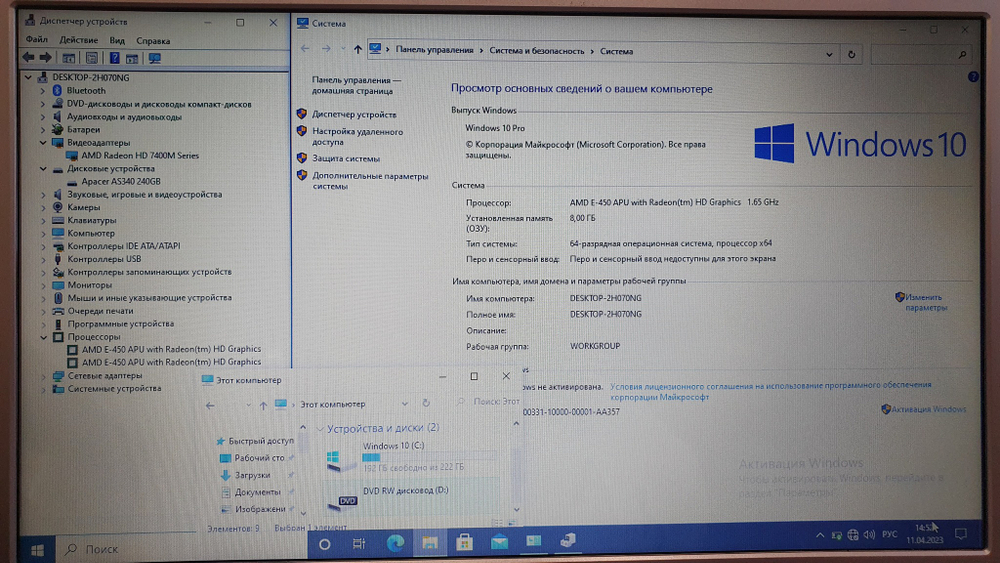Screen dimensions: 1000x563
Task: Click Панель управления — домашняя страница link
Action: 357,85
